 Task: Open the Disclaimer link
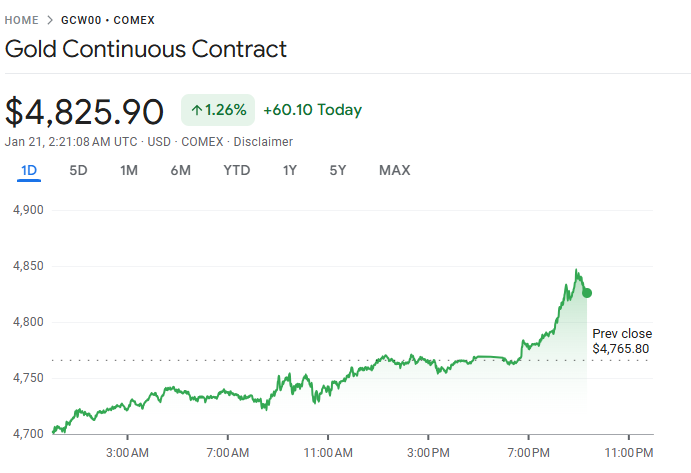point(263,142)
